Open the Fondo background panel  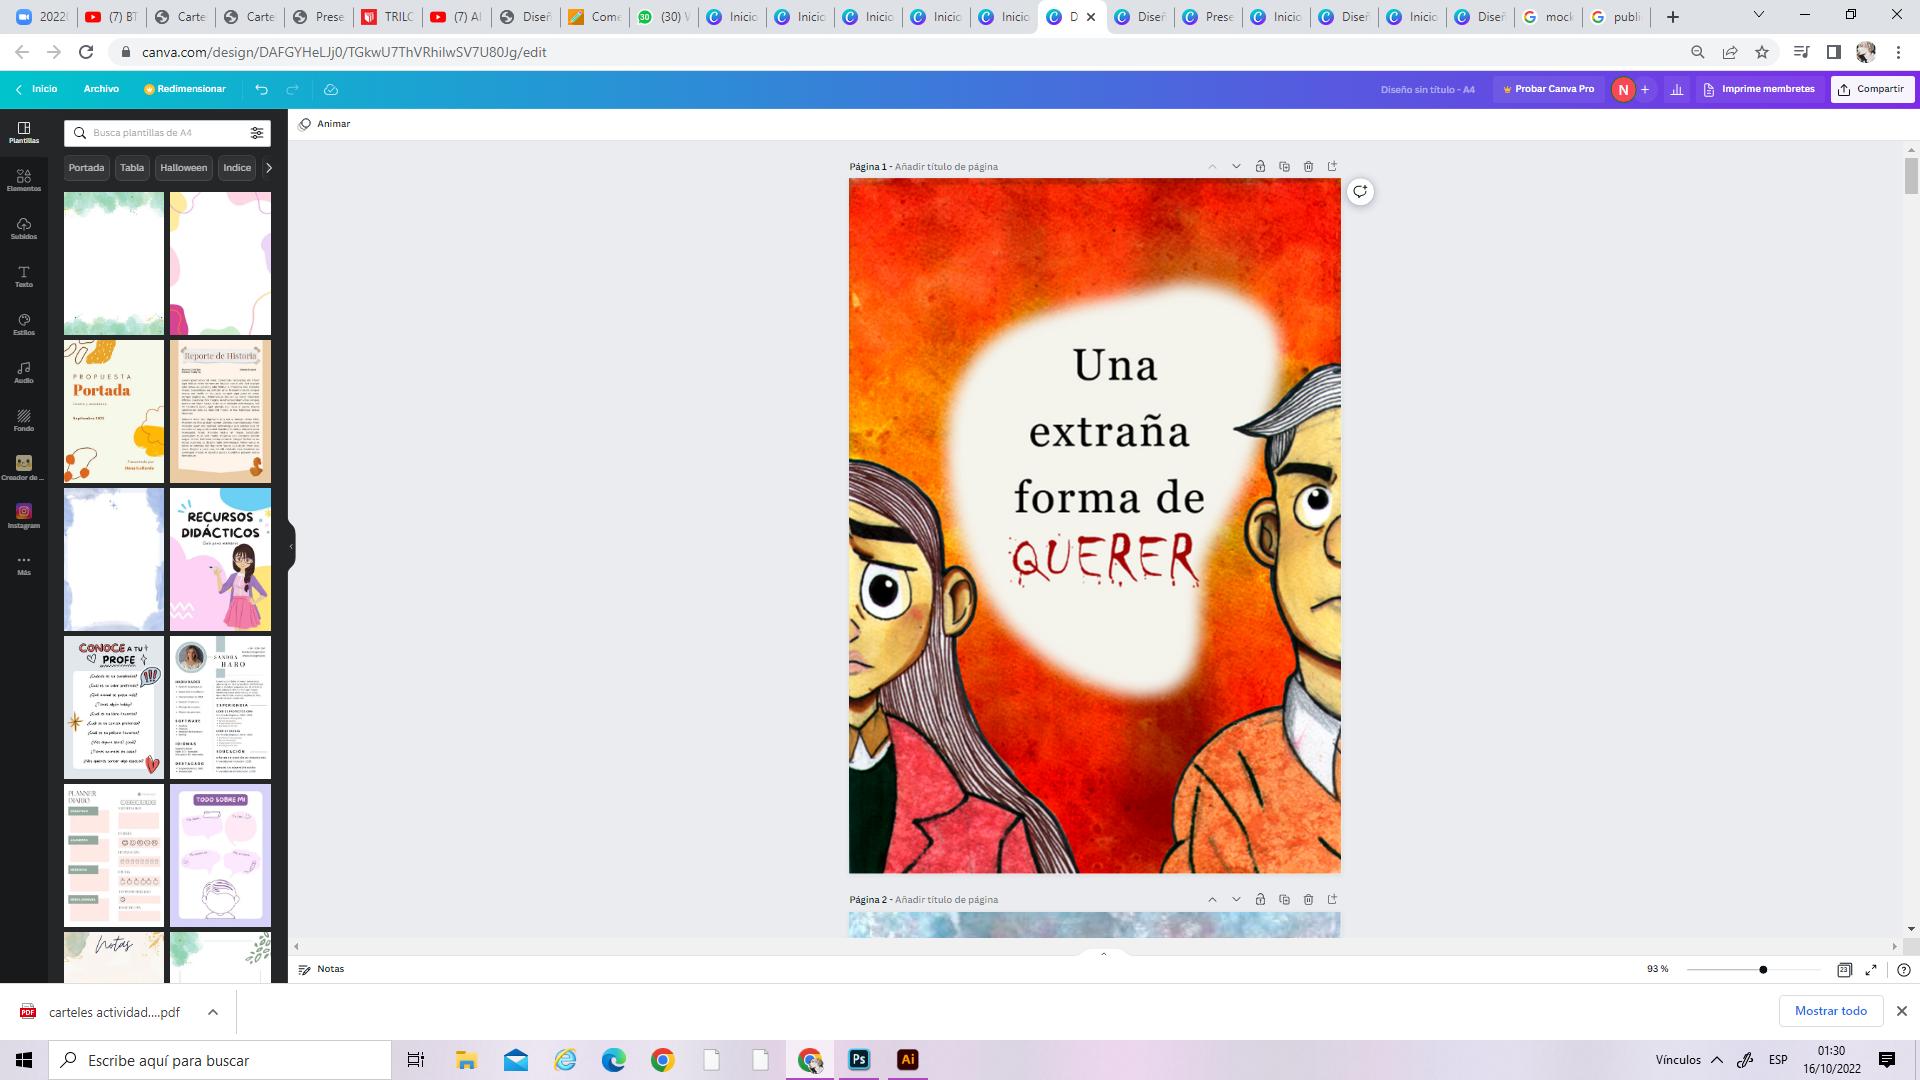tap(24, 420)
